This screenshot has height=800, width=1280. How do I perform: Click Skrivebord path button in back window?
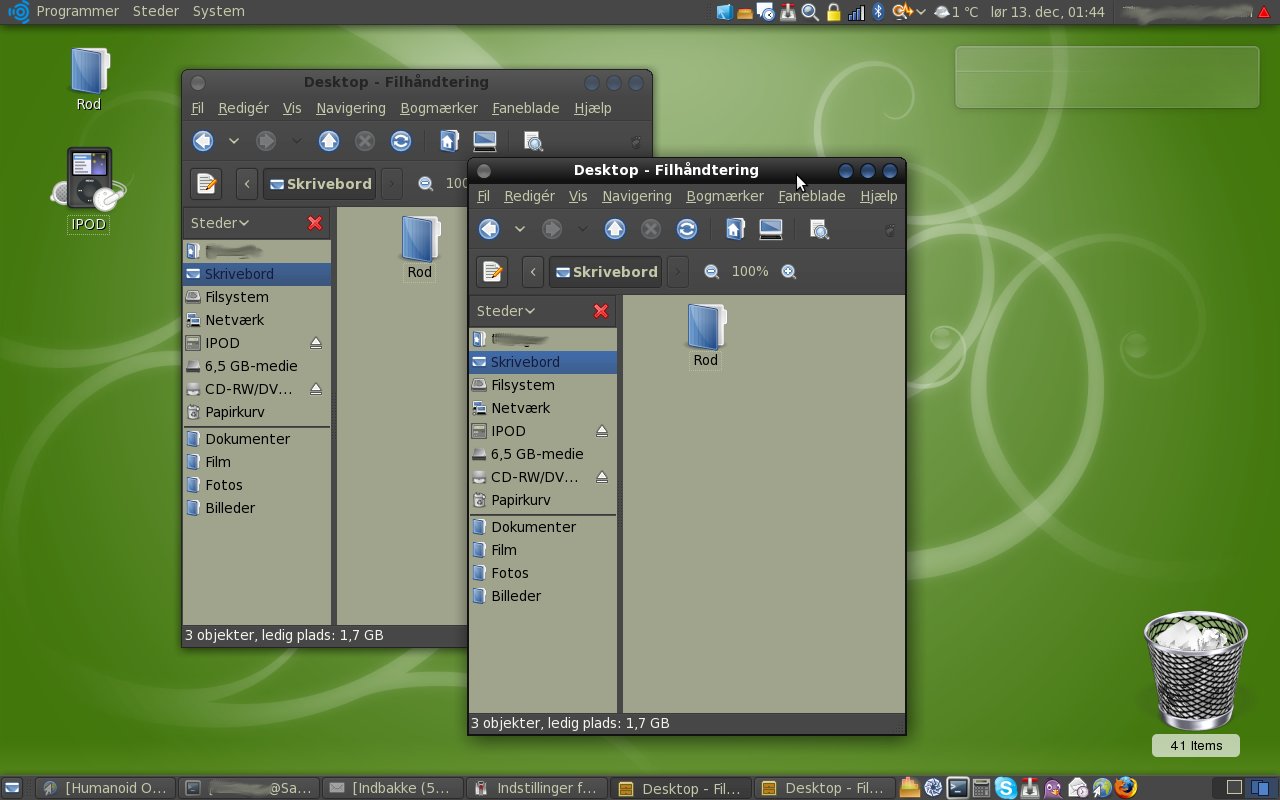[320, 183]
